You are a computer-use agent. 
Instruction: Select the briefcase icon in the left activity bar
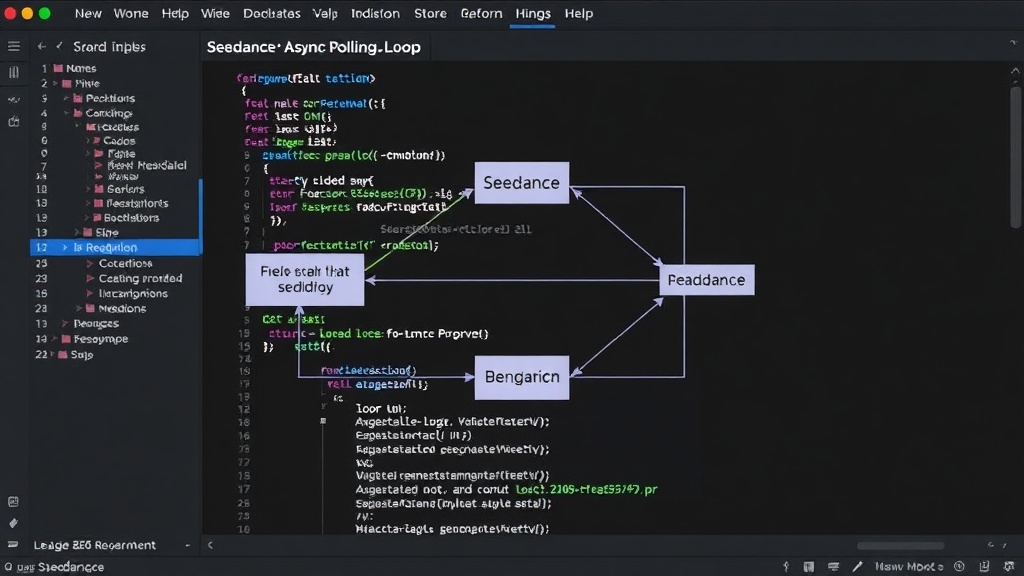(x=14, y=122)
